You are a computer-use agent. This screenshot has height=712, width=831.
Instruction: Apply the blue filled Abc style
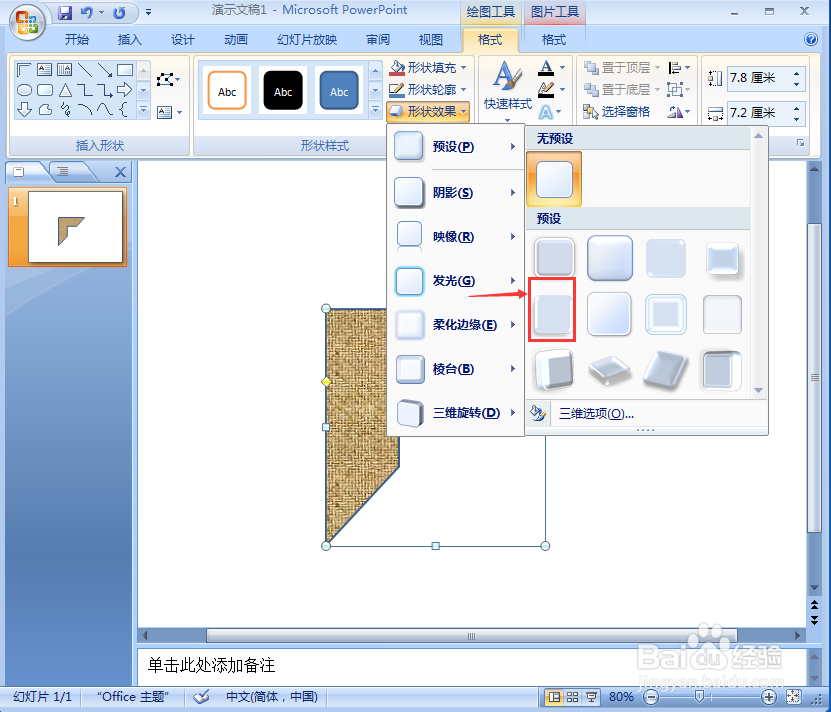click(339, 90)
